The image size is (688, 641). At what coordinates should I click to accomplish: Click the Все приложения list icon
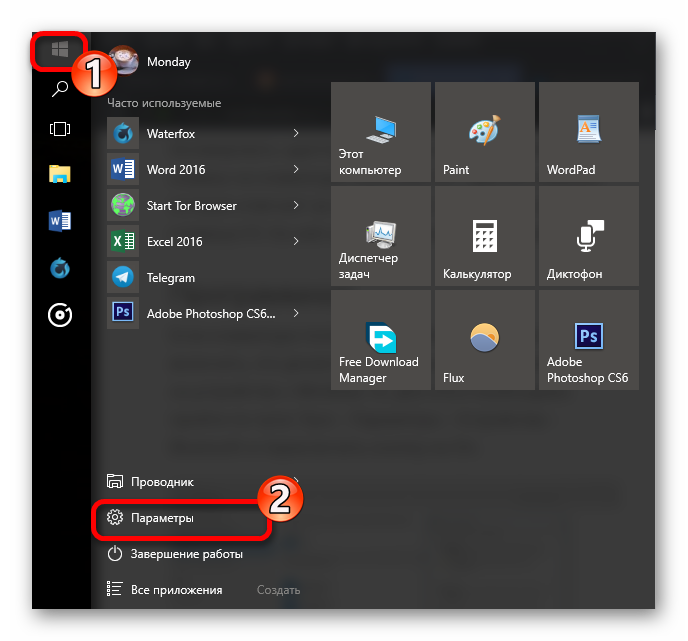point(115,589)
